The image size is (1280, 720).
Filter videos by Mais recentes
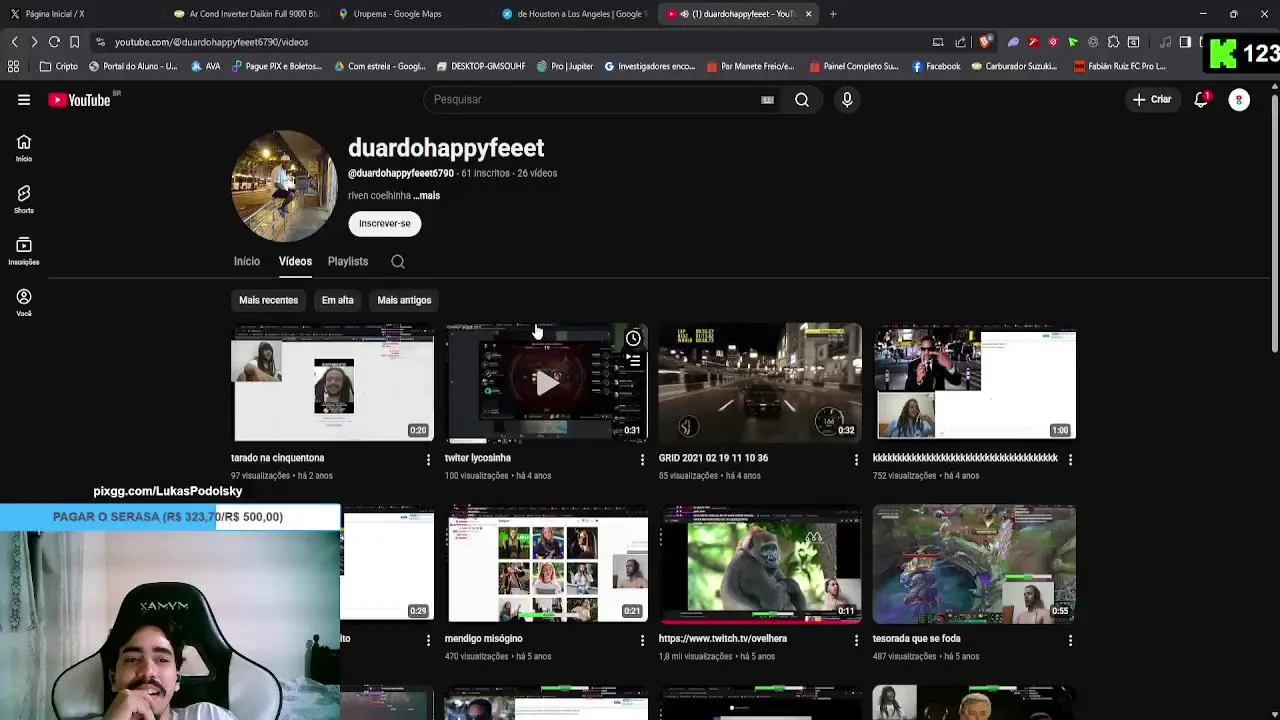click(268, 300)
